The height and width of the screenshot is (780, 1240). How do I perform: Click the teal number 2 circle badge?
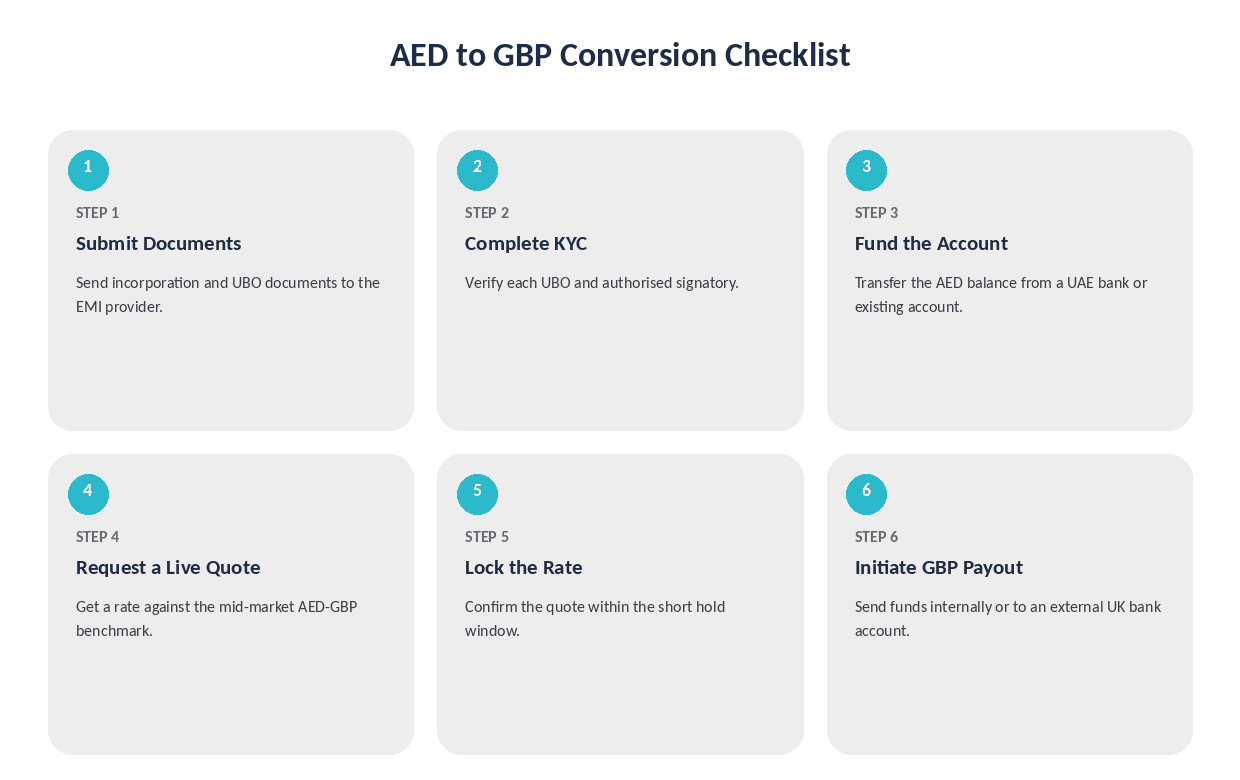point(477,170)
